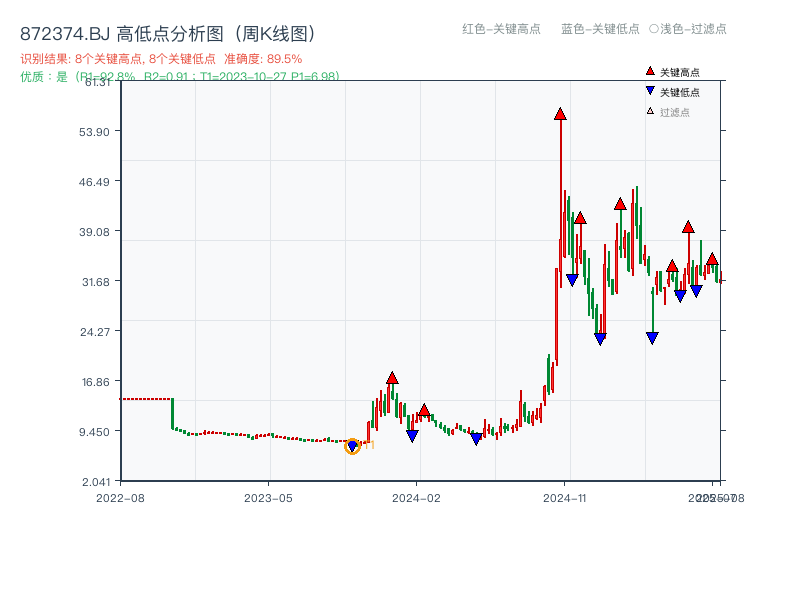Image resolution: width=800 pixels, height=600 pixels.
Task: Click the blue low triangle inside the orange circle
Action: (x=352, y=447)
